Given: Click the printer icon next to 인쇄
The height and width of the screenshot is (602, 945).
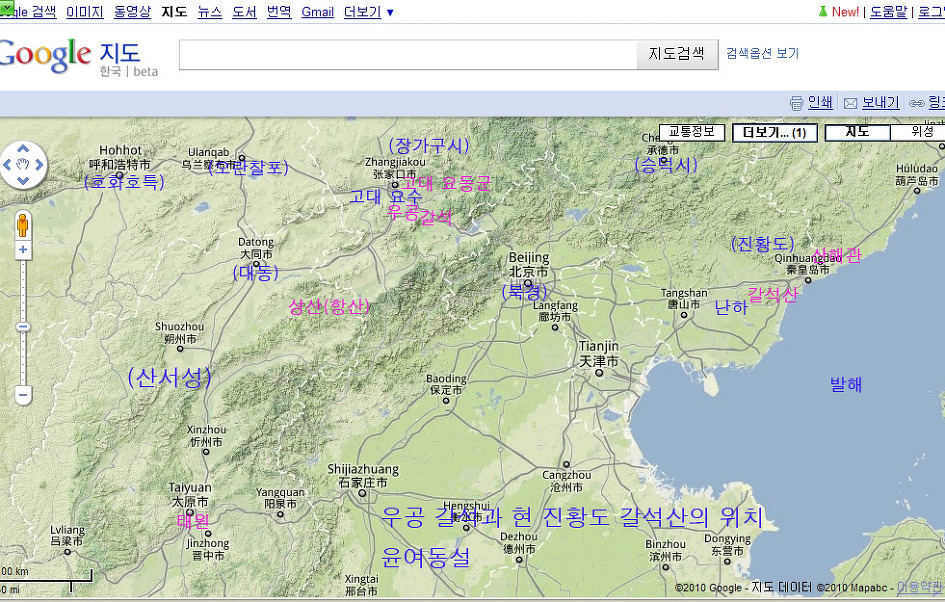Looking at the screenshot, I should point(796,103).
